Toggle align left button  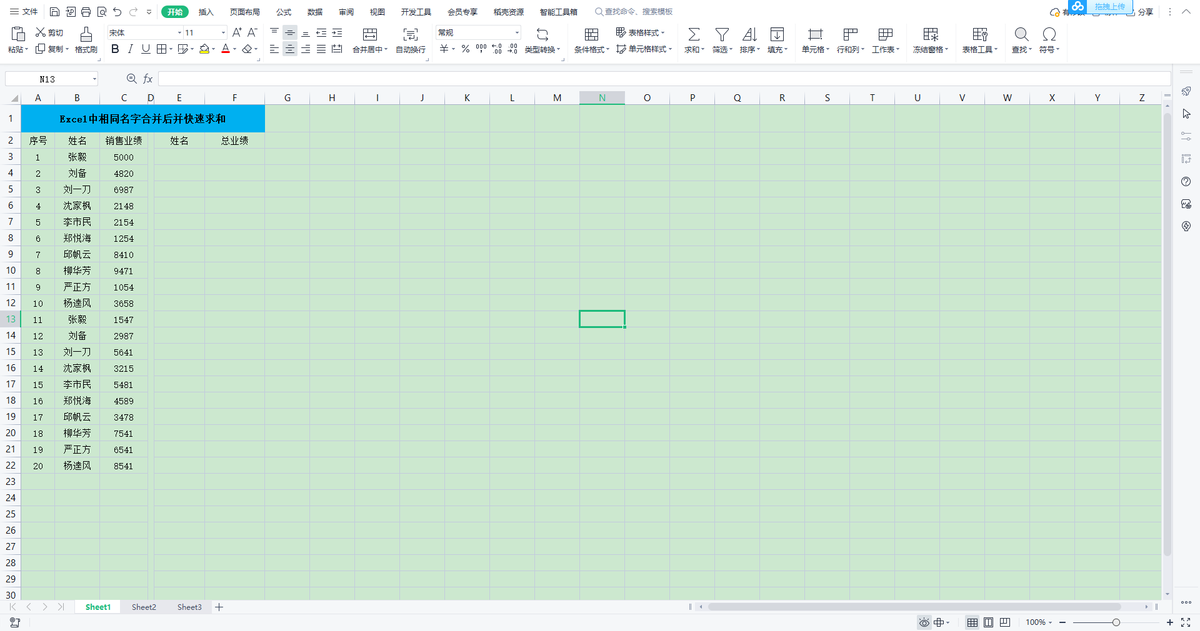point(274,49)
